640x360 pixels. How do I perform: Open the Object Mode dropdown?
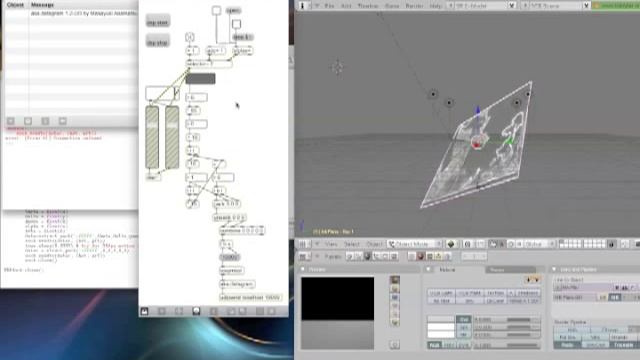[415, 244]
